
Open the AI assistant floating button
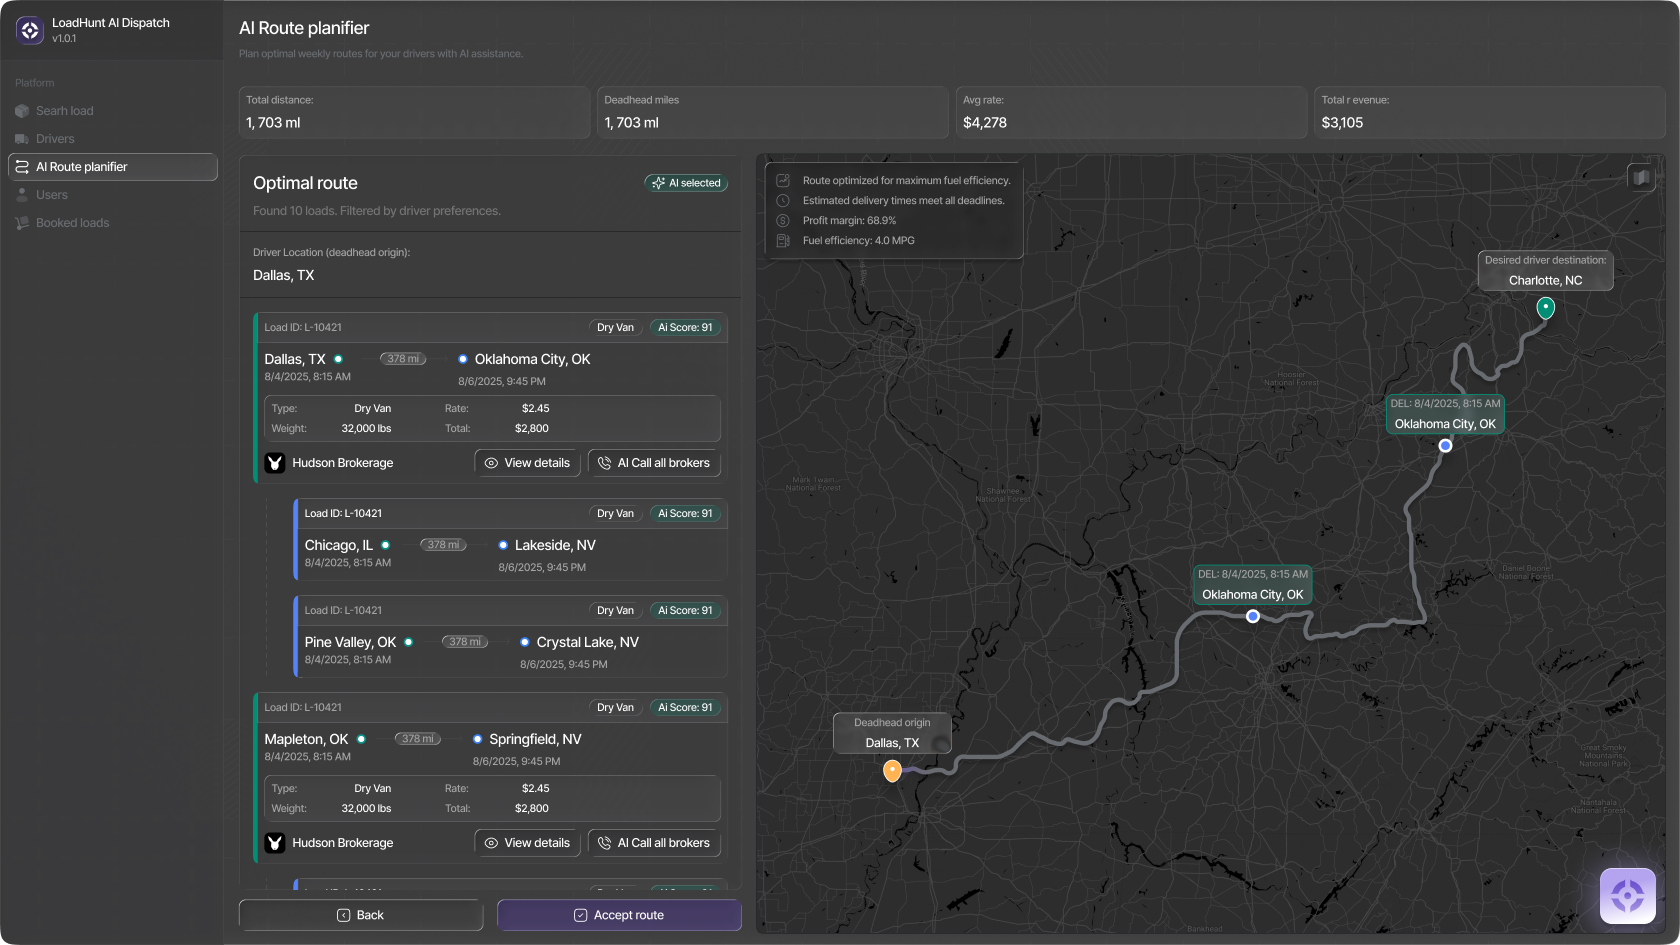(1627, 895)
